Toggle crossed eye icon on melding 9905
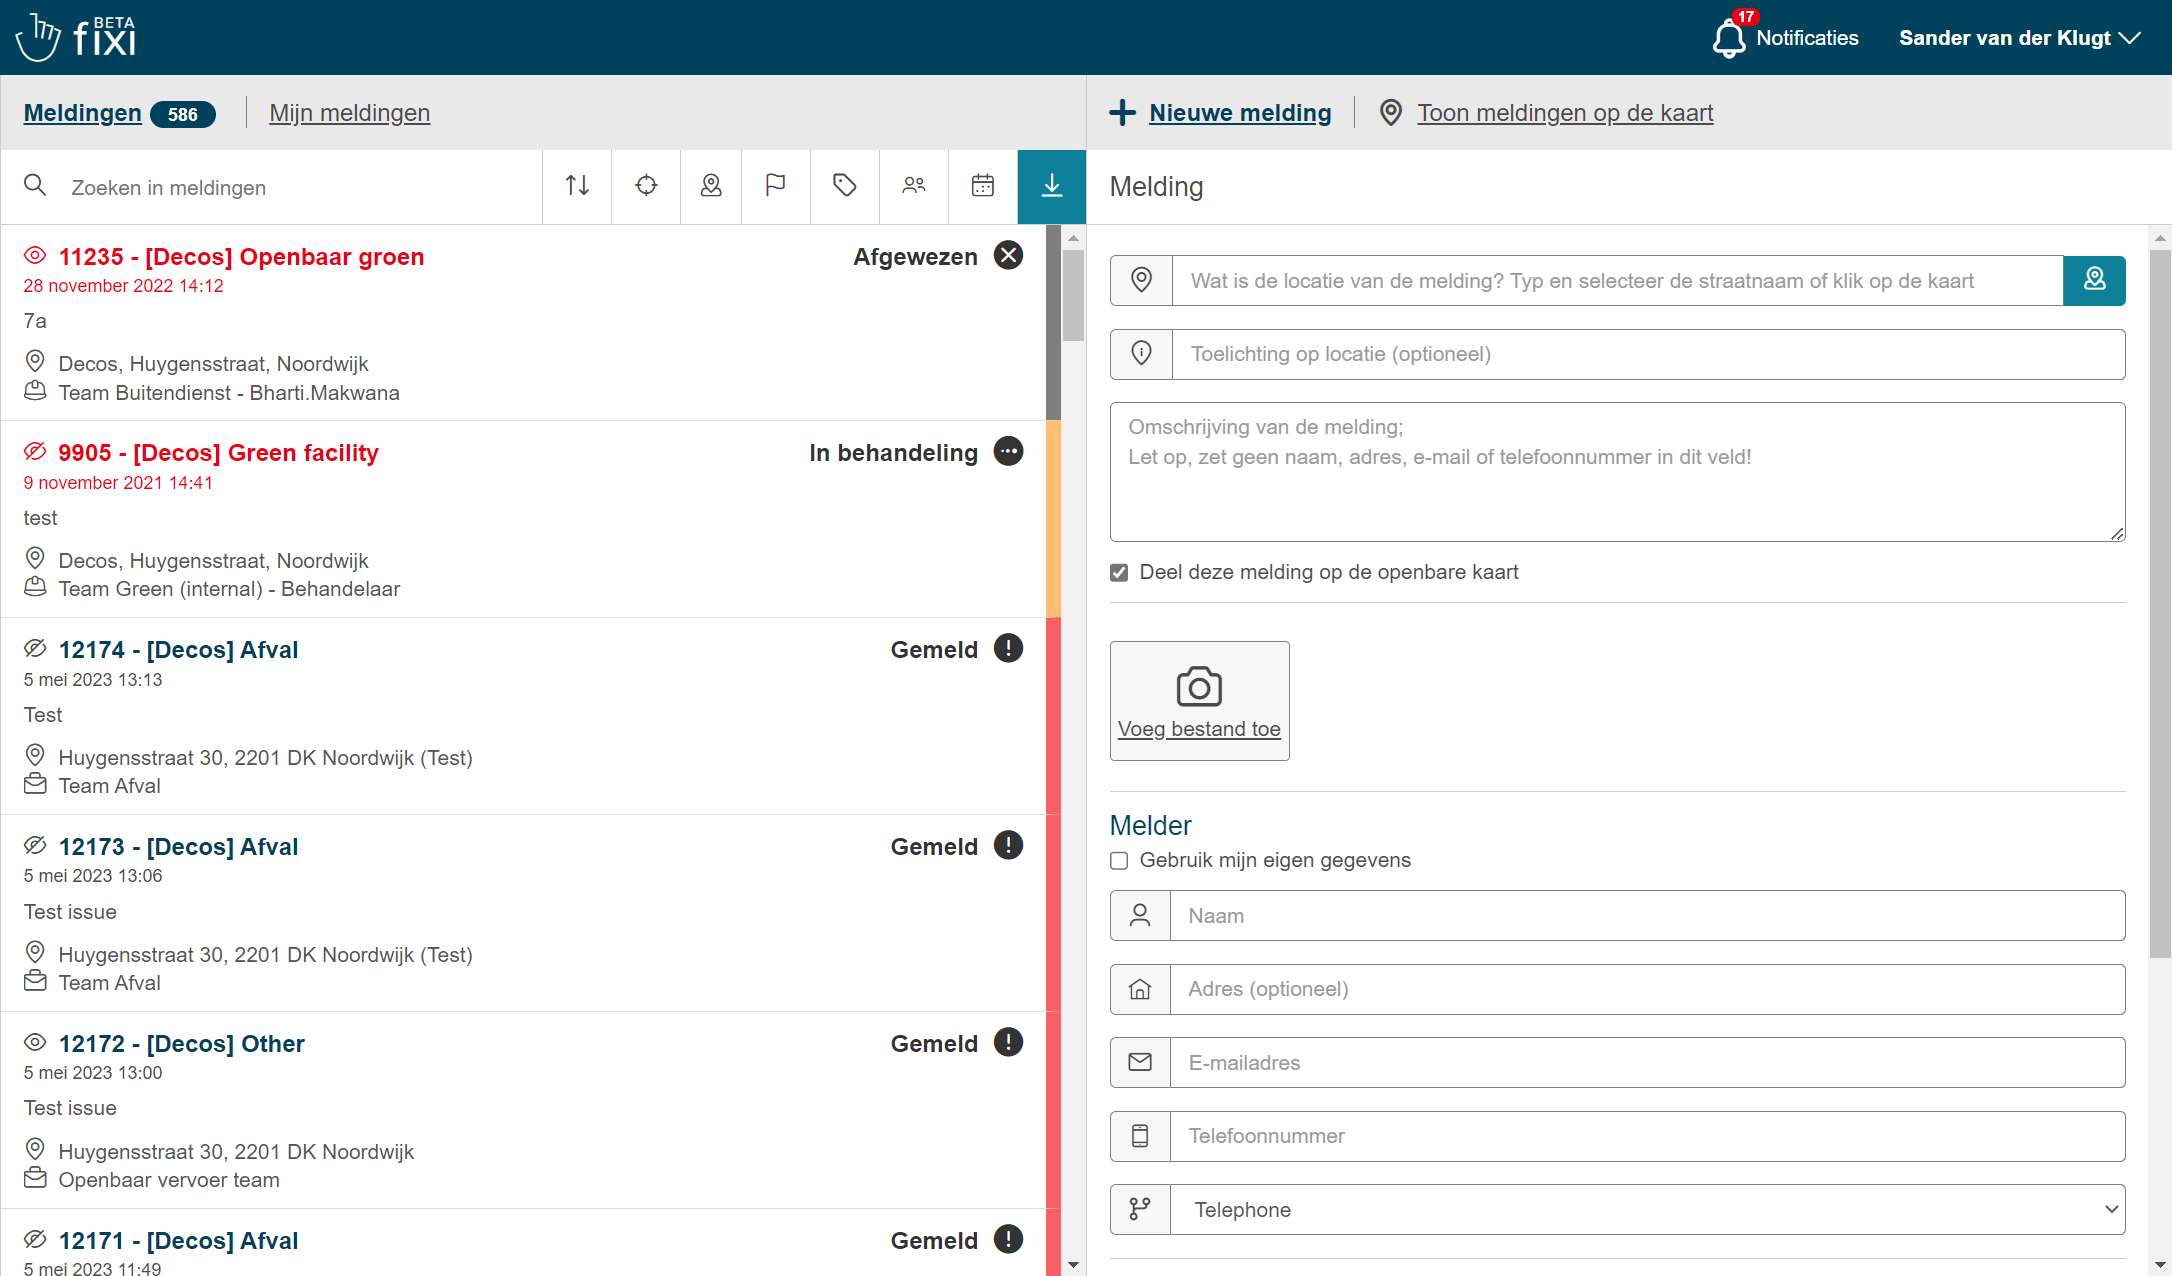2172x1276 pixels. 35,452
